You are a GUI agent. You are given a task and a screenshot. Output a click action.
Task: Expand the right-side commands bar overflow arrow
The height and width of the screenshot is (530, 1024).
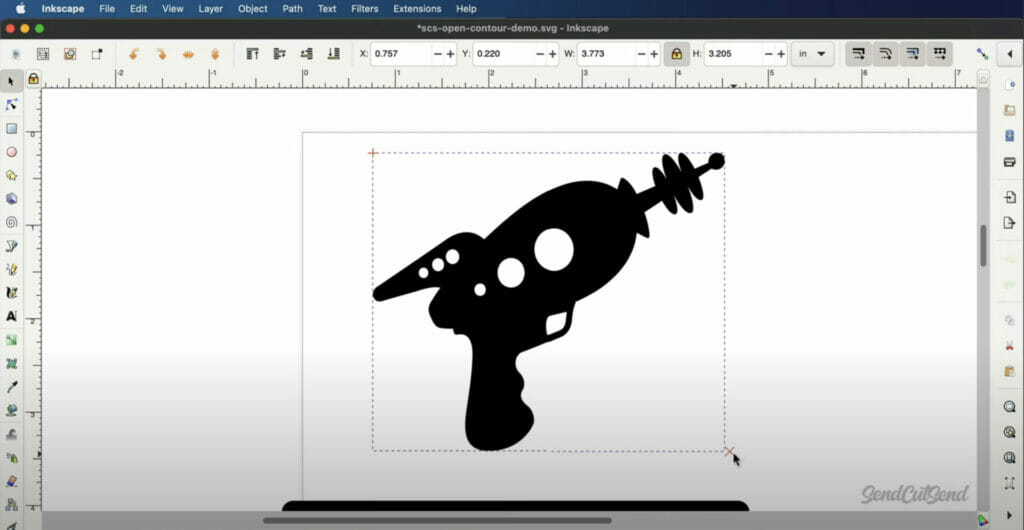[x=1010, y=515]
